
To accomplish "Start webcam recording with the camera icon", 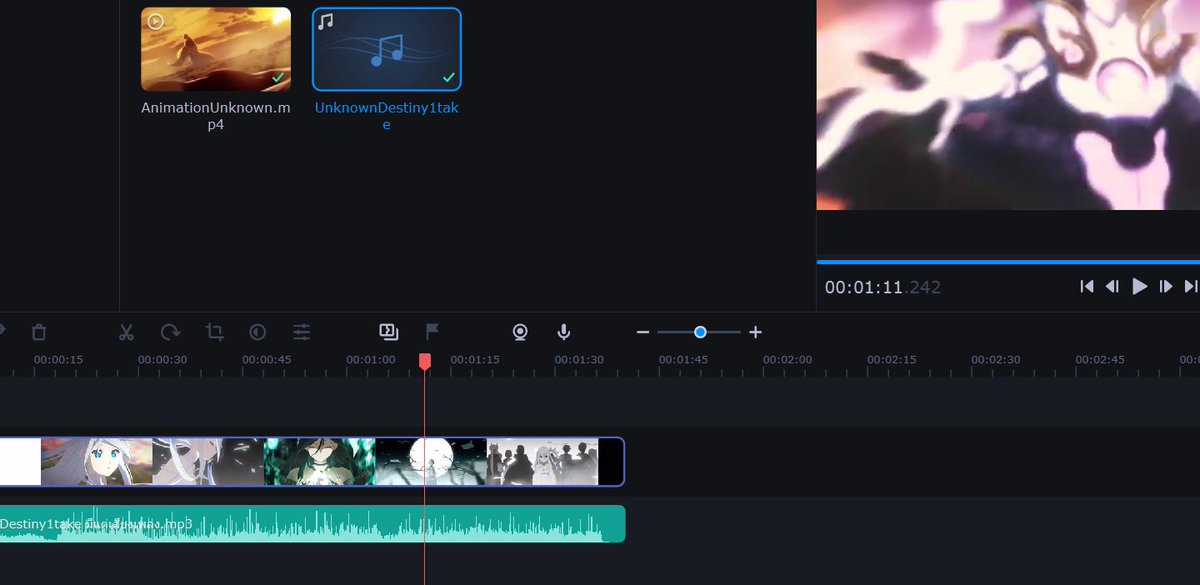I will click(x=520, y=332).
